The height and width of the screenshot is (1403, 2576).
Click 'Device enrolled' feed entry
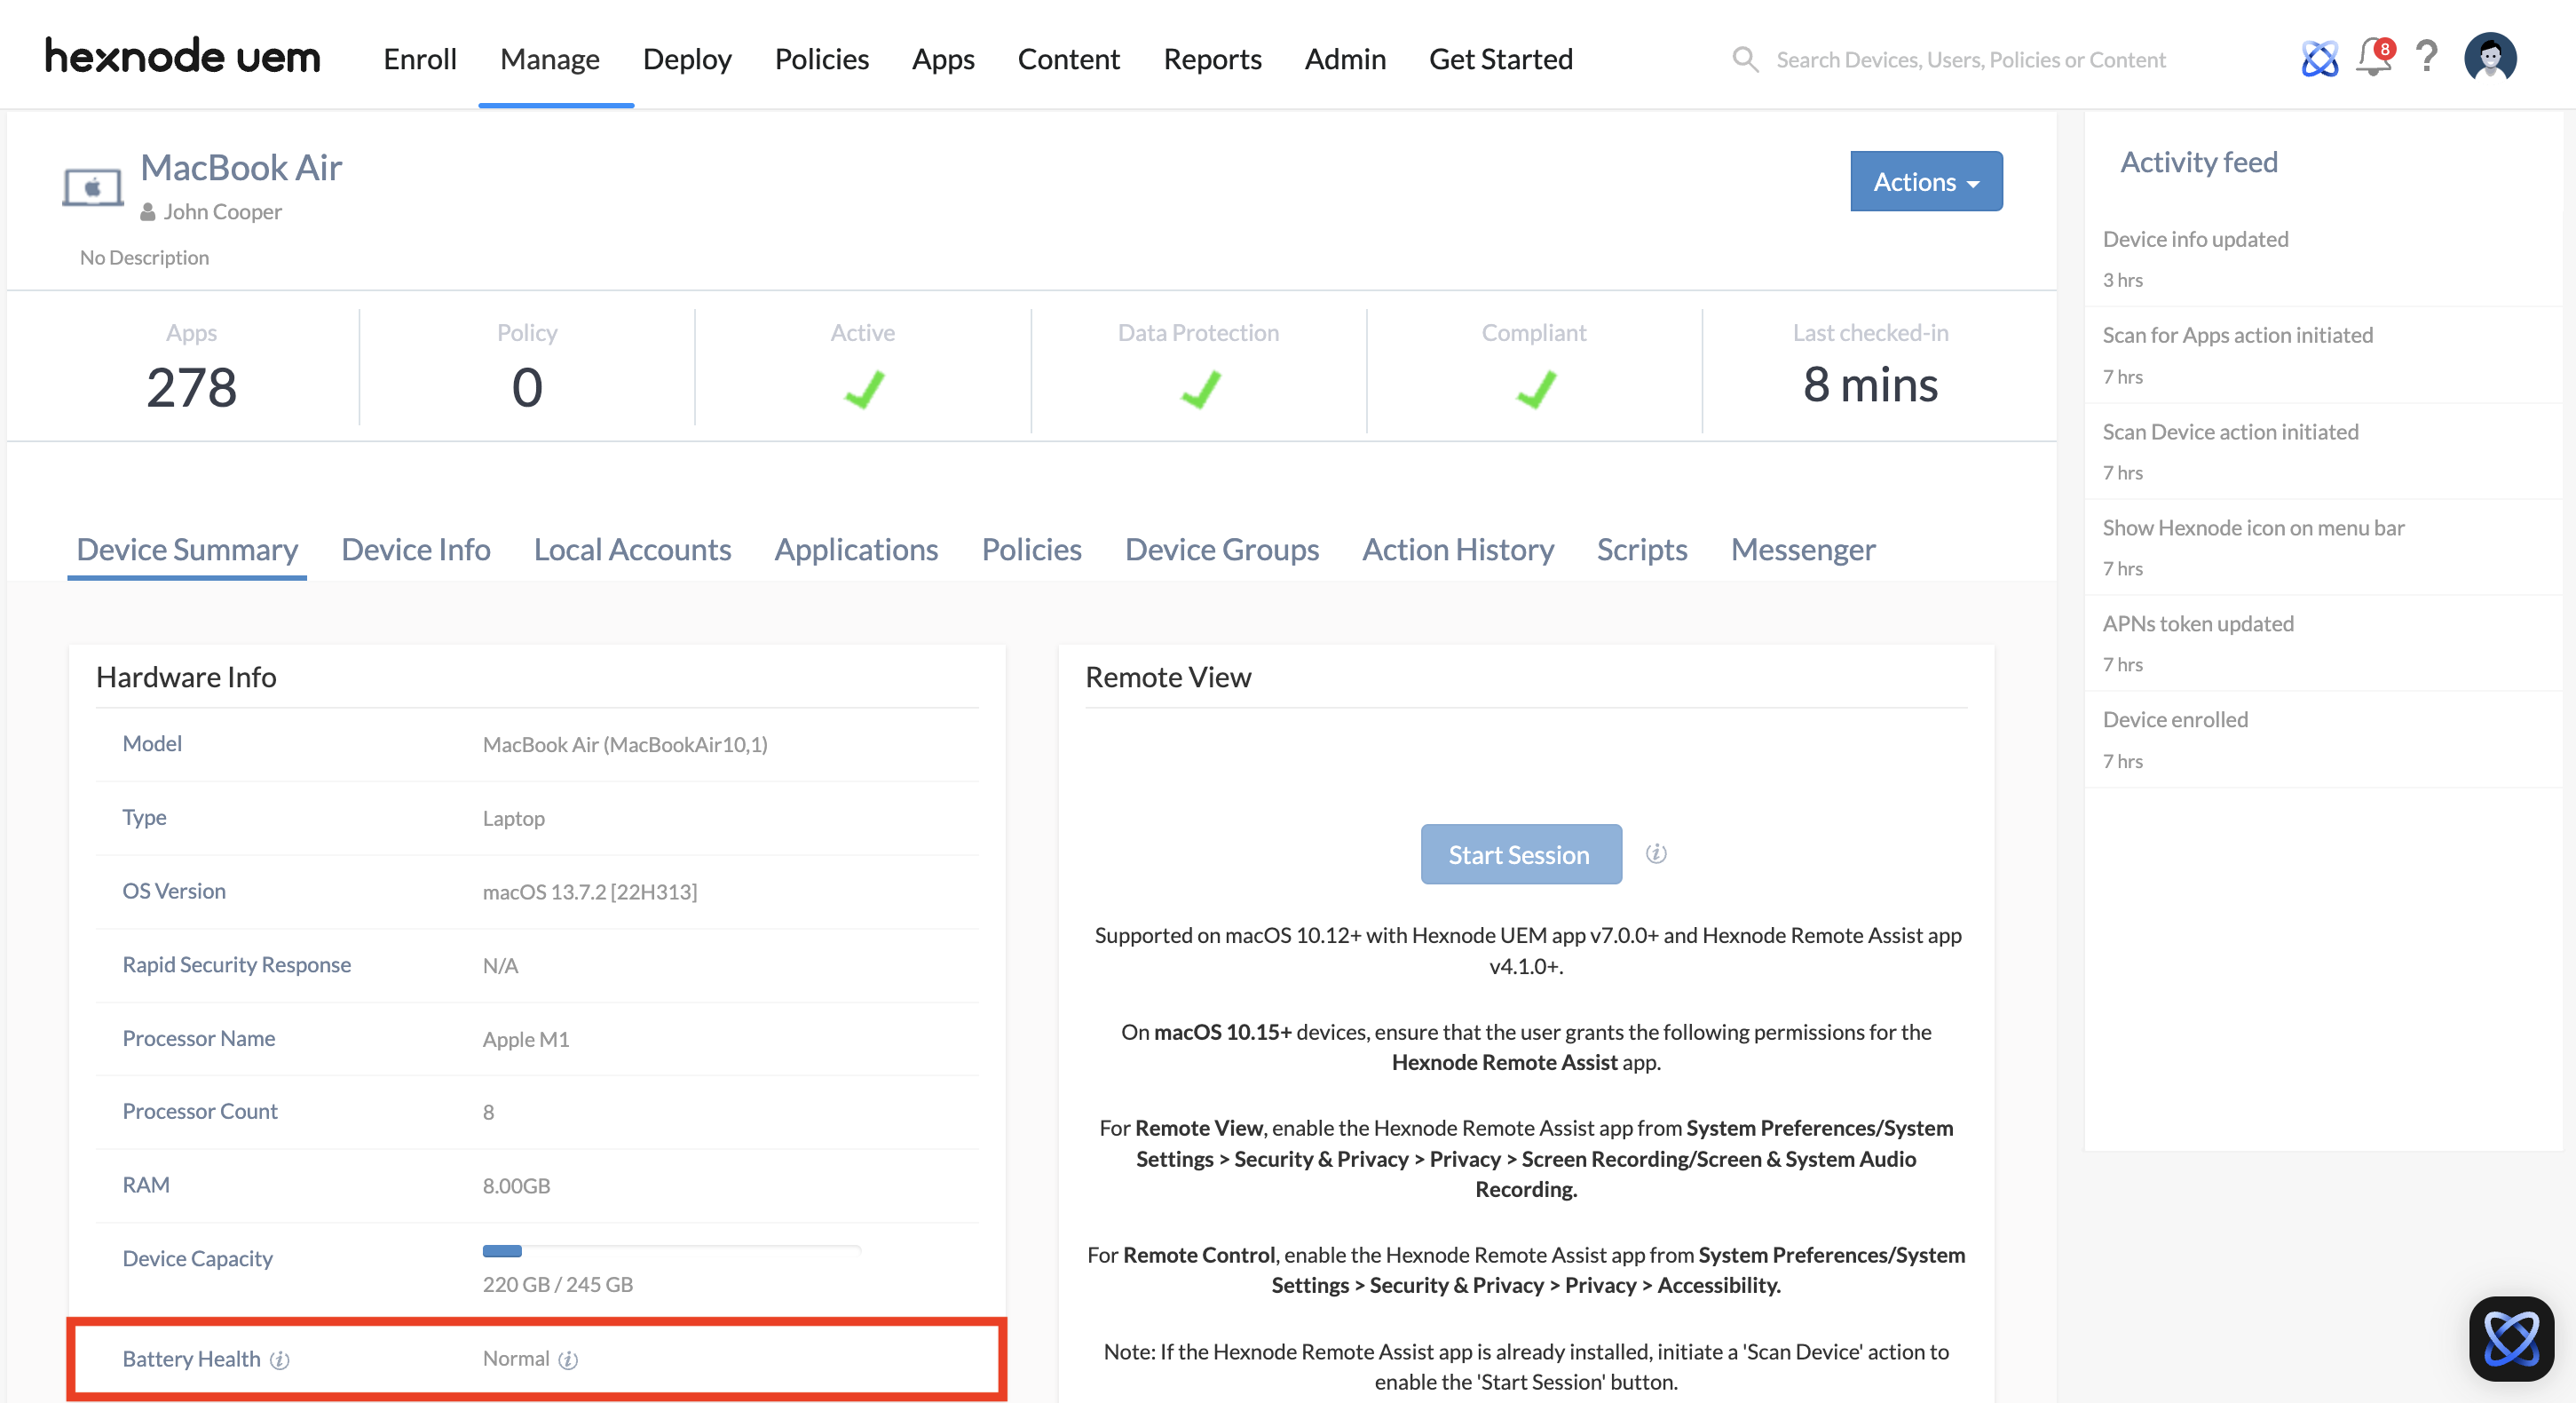point(2175,720)
